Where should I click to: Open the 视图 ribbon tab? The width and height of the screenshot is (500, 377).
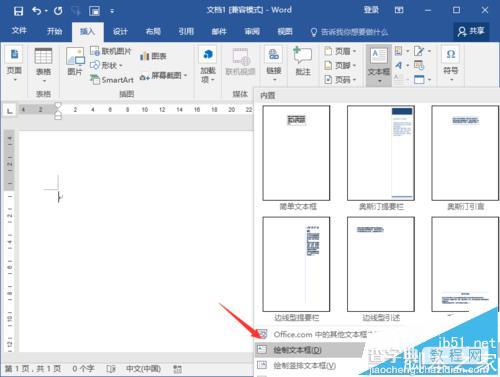[x=285, y=31]
